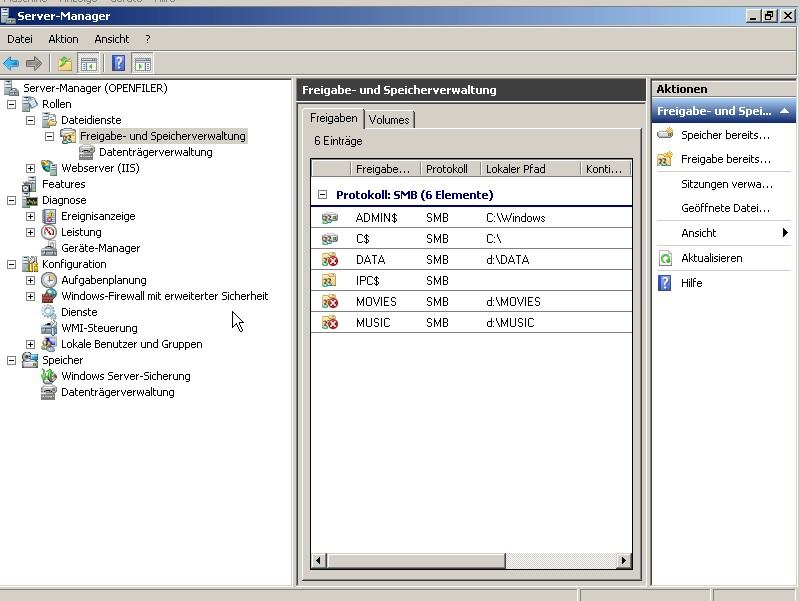The image size is (800, 601).
Task: Click the Up one level folder icon
Action: (65, 64)
